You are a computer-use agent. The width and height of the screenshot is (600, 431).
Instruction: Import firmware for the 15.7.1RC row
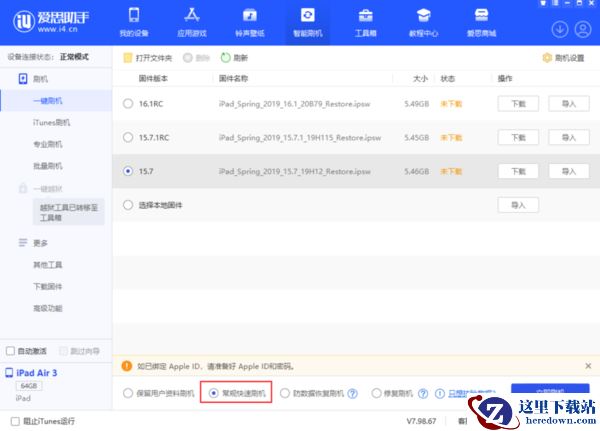tap(569, 137)
